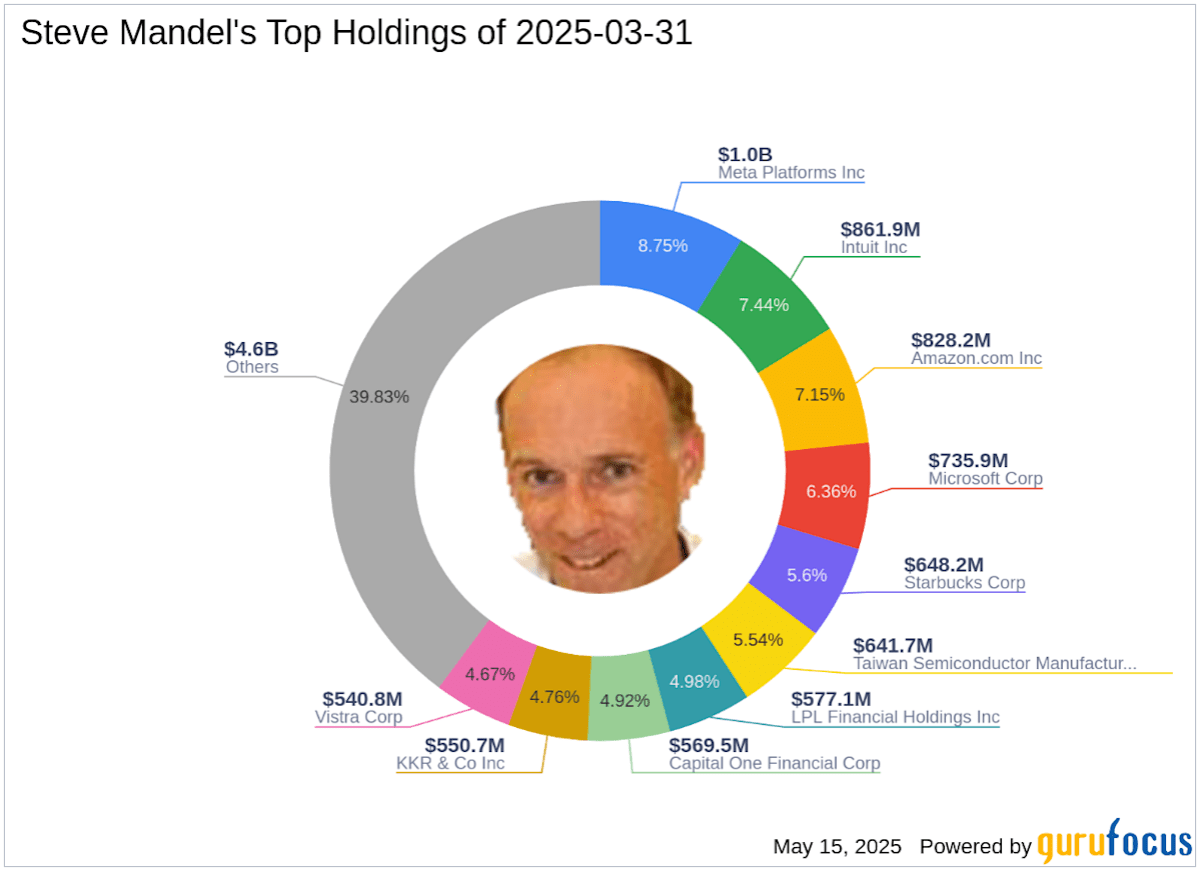Click the teal LPL Financial 4.98% segment
This screenshot has height=871, width=1200.
click(694, 682)
